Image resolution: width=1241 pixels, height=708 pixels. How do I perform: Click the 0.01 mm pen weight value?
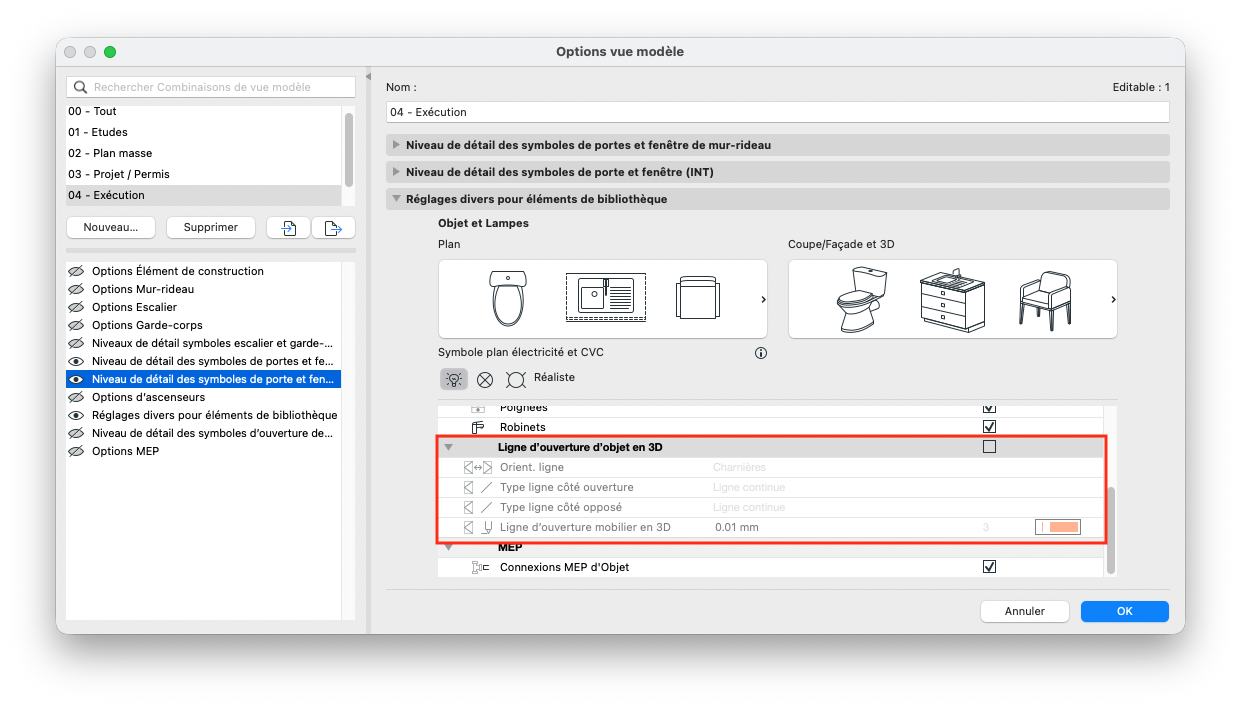(737, 527)
